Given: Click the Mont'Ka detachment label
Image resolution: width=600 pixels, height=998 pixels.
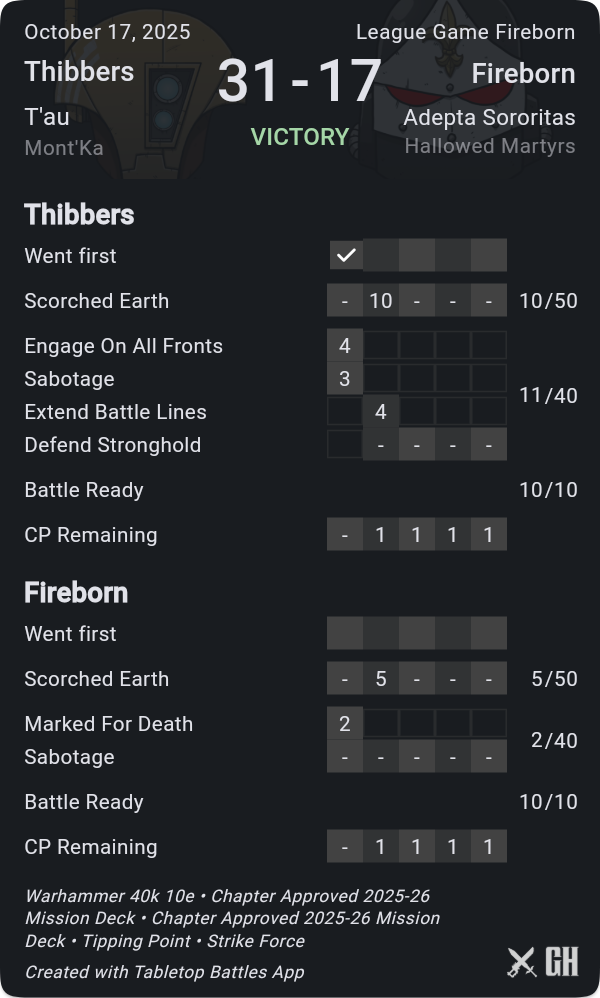Looking at the screenshot, I should [x=64, y=149].
